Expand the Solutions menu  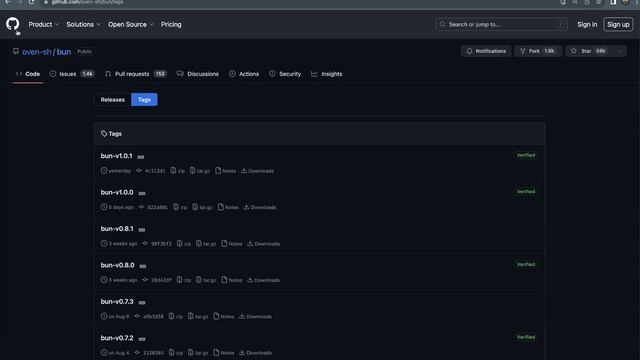[83, 24]
